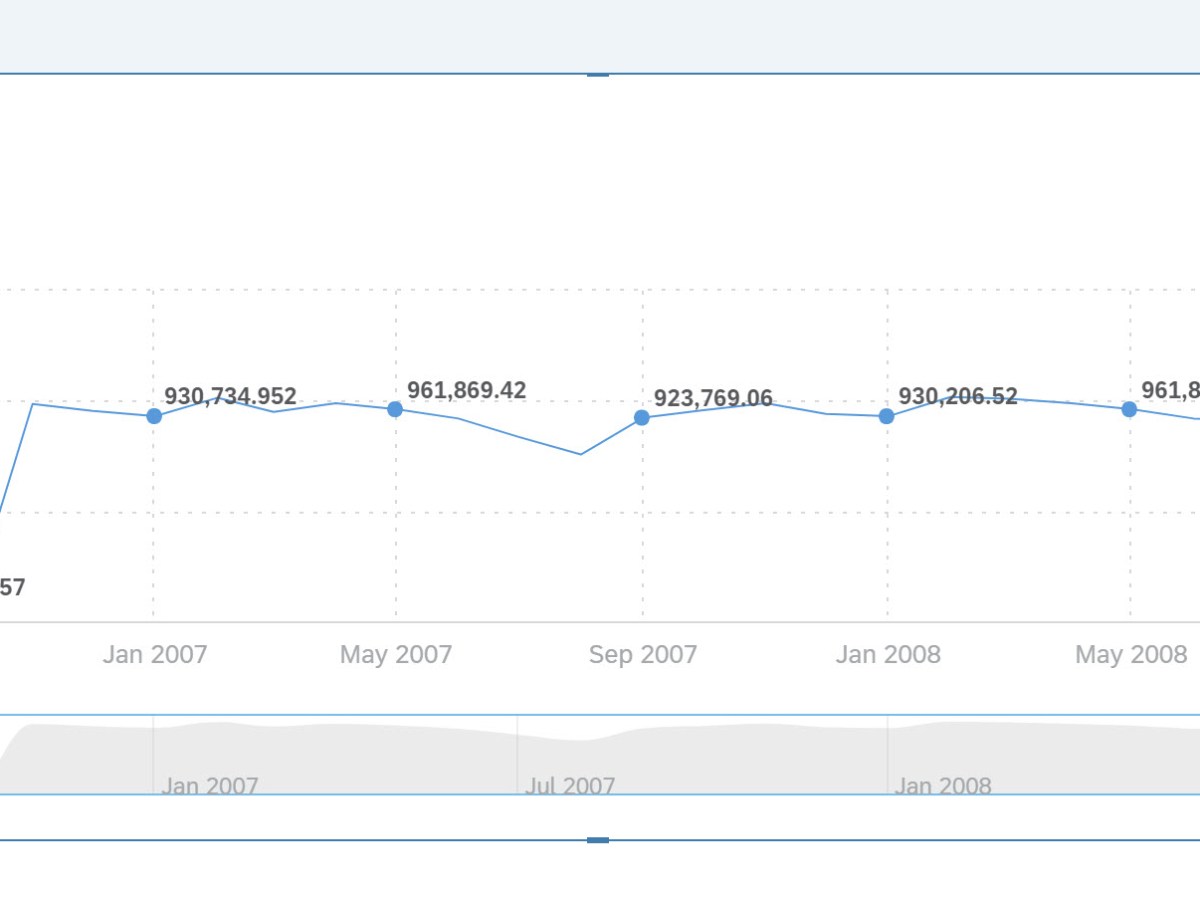
Task: Select the 930,206.52 data label
Action: [957, 396]
